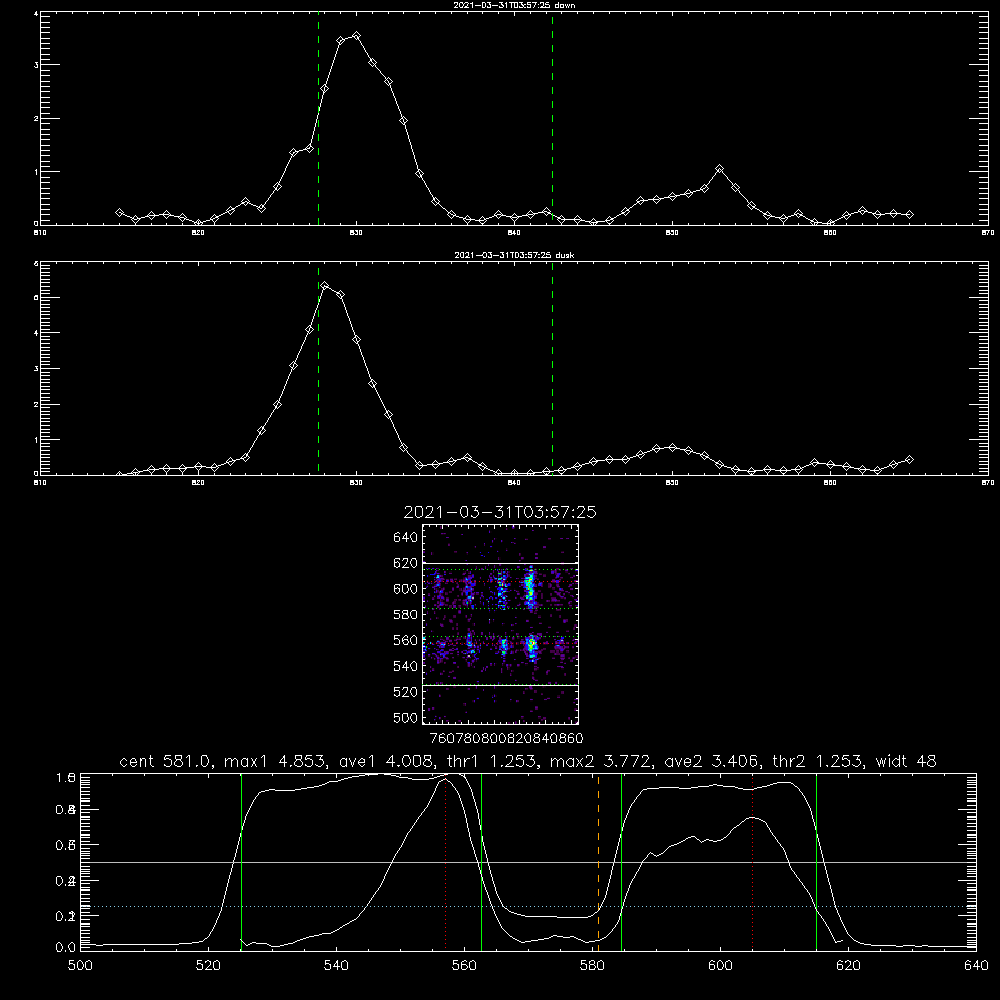This screenshot has height=1000, width=1000.
Task: Click the '830' x-axis label under the dawn plot
Action: coord(356,233)
